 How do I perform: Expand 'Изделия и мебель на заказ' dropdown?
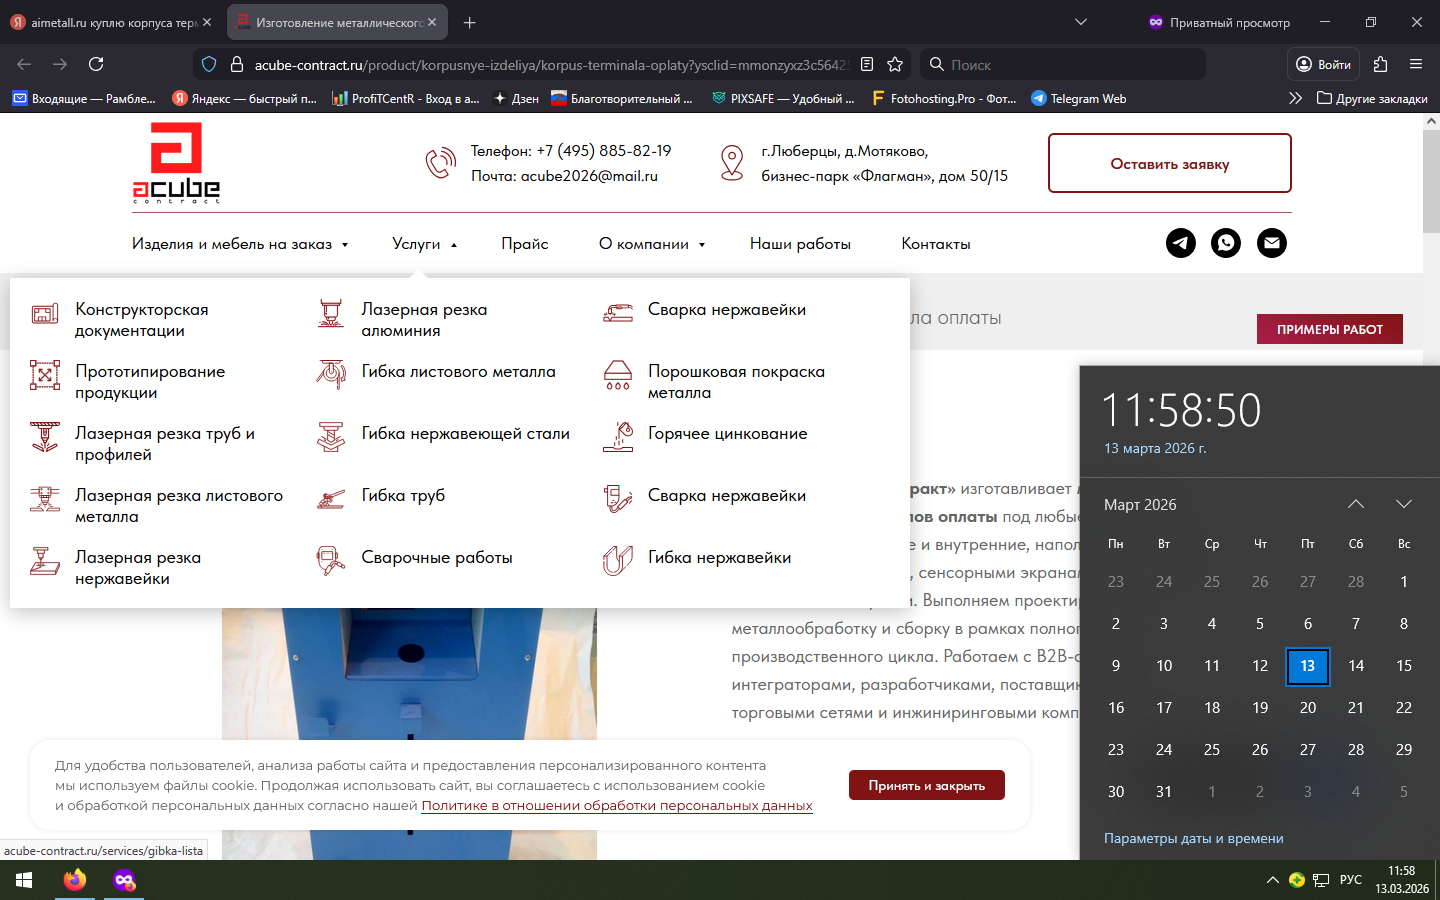click(x=240, y=244)
